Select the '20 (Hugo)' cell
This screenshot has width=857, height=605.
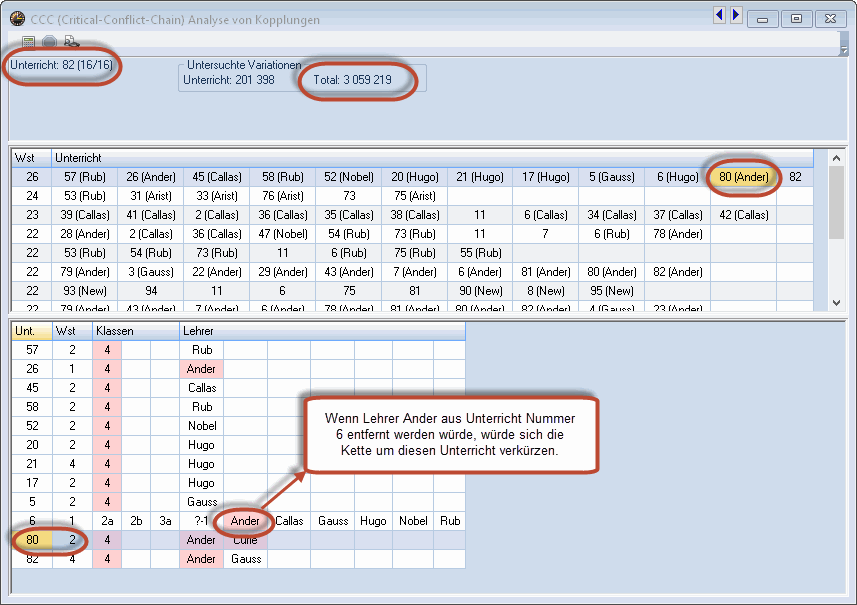(415, 177)
